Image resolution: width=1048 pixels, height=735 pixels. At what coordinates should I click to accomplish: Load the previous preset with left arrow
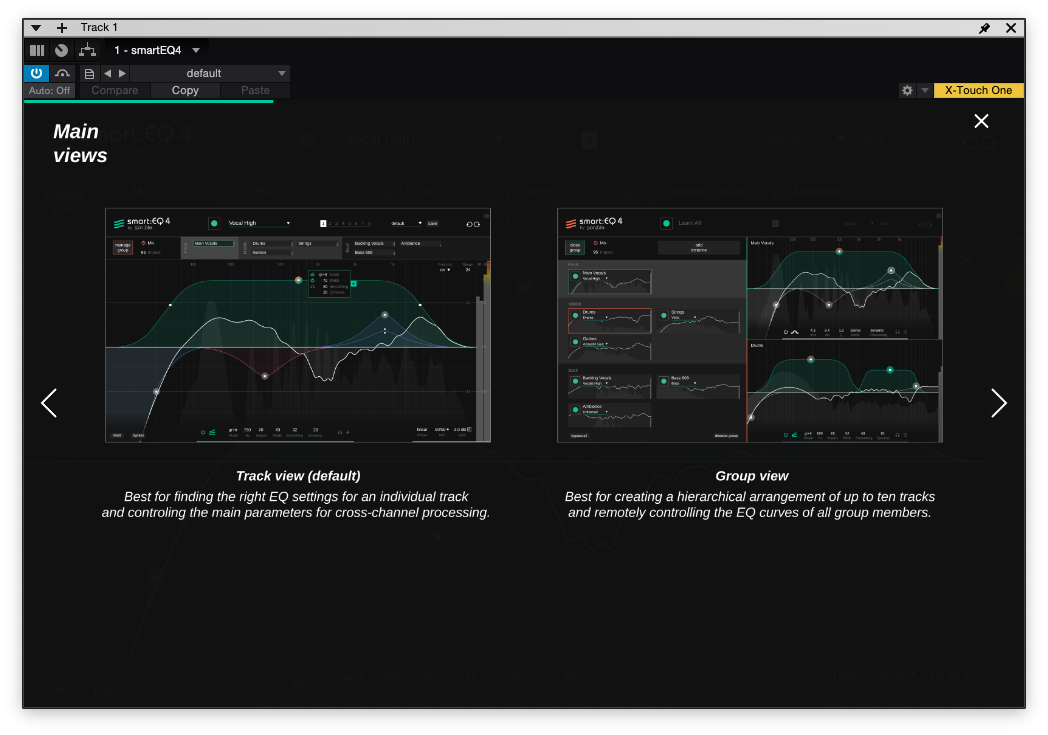[x=108, y=74]
